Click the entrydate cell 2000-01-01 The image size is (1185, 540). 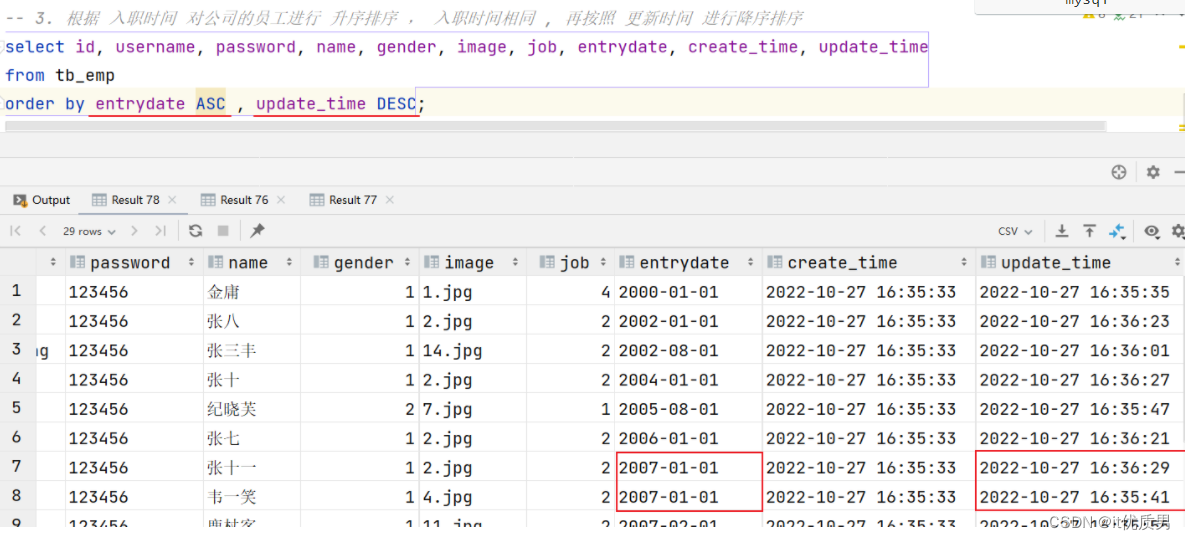tap(688, 292)
